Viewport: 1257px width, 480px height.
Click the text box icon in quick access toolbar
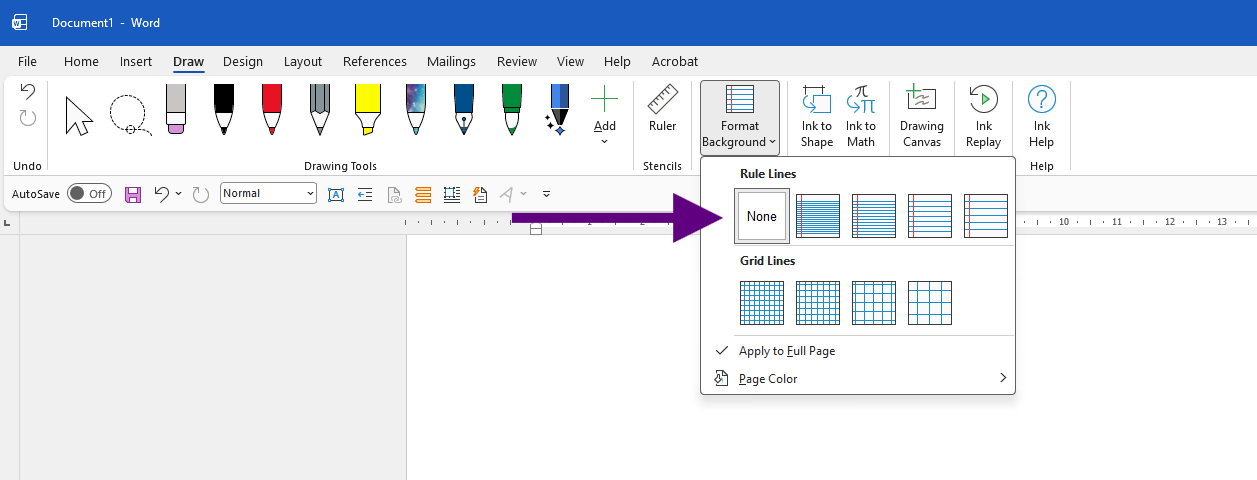point(336,194)
